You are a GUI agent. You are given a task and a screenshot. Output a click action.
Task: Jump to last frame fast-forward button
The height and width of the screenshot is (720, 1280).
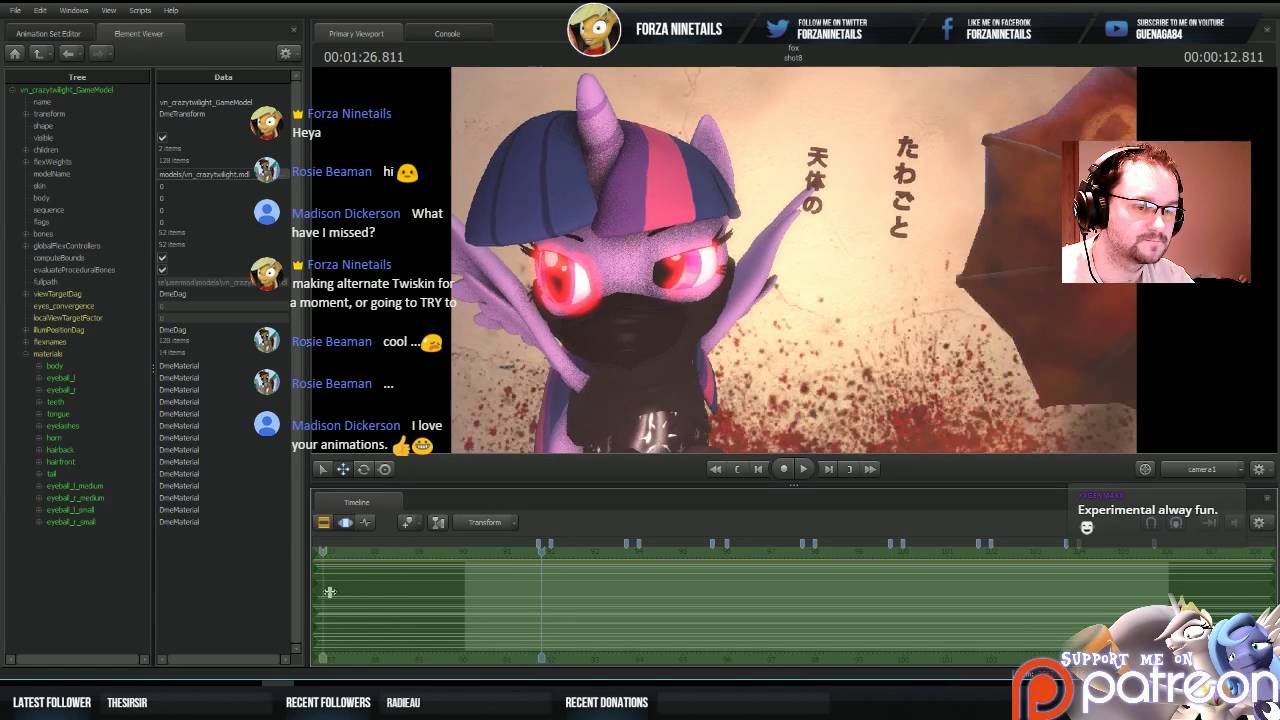tap(870, 469)
